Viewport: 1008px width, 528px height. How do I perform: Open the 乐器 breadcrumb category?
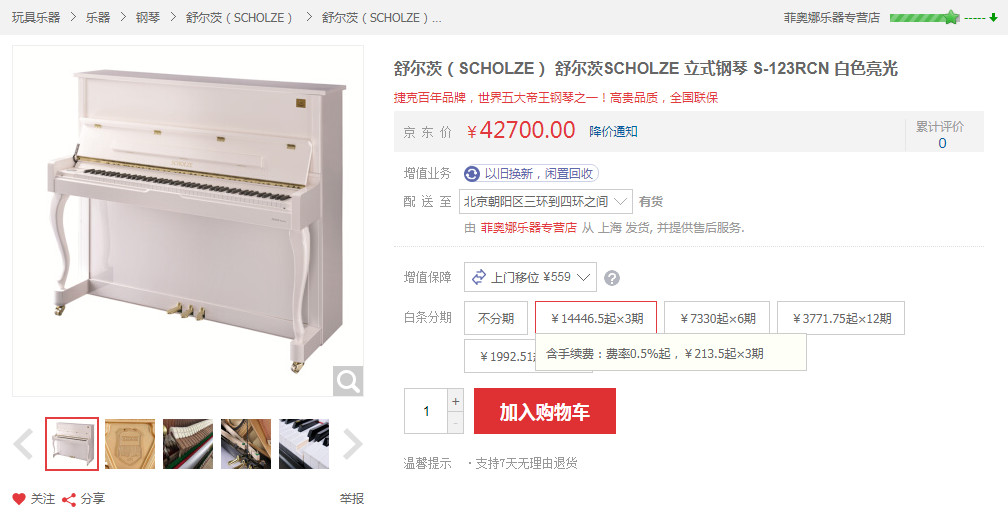click(x=98, y=17)
